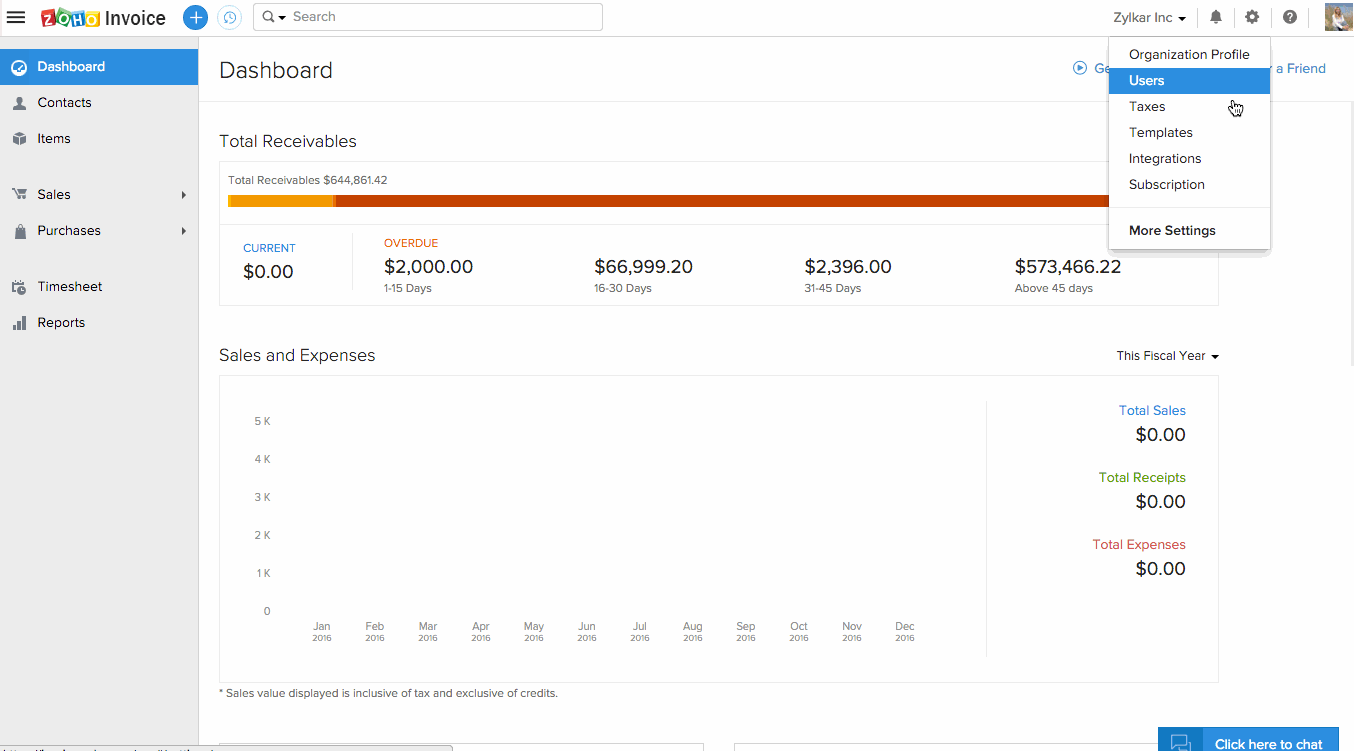
Task: Open the notifications bell icon
Action: [1216, 17]
